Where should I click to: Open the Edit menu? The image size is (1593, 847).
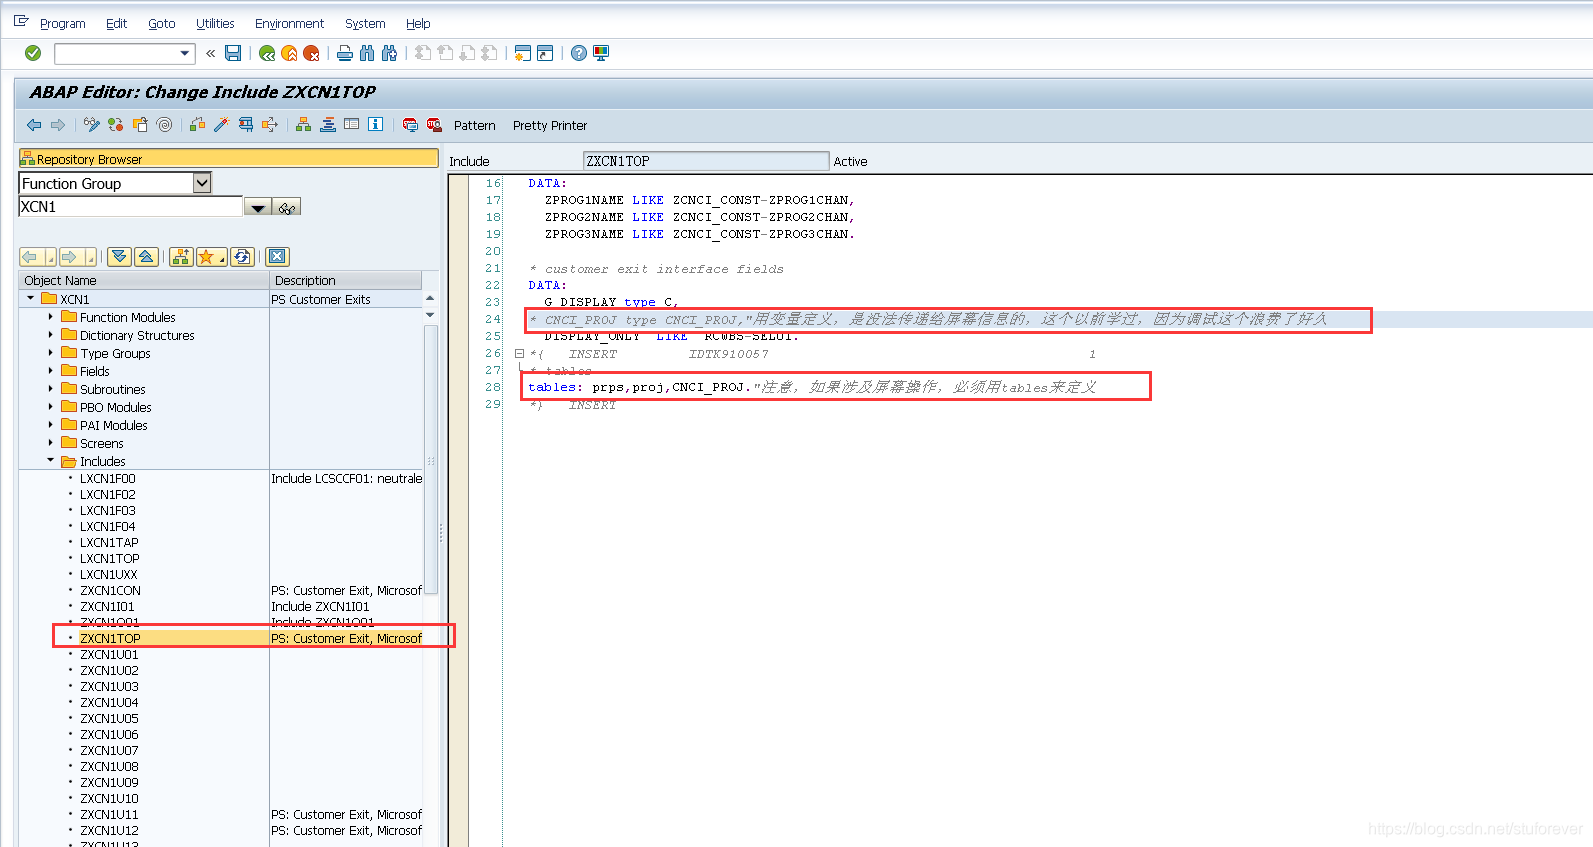tap(117, 23)
